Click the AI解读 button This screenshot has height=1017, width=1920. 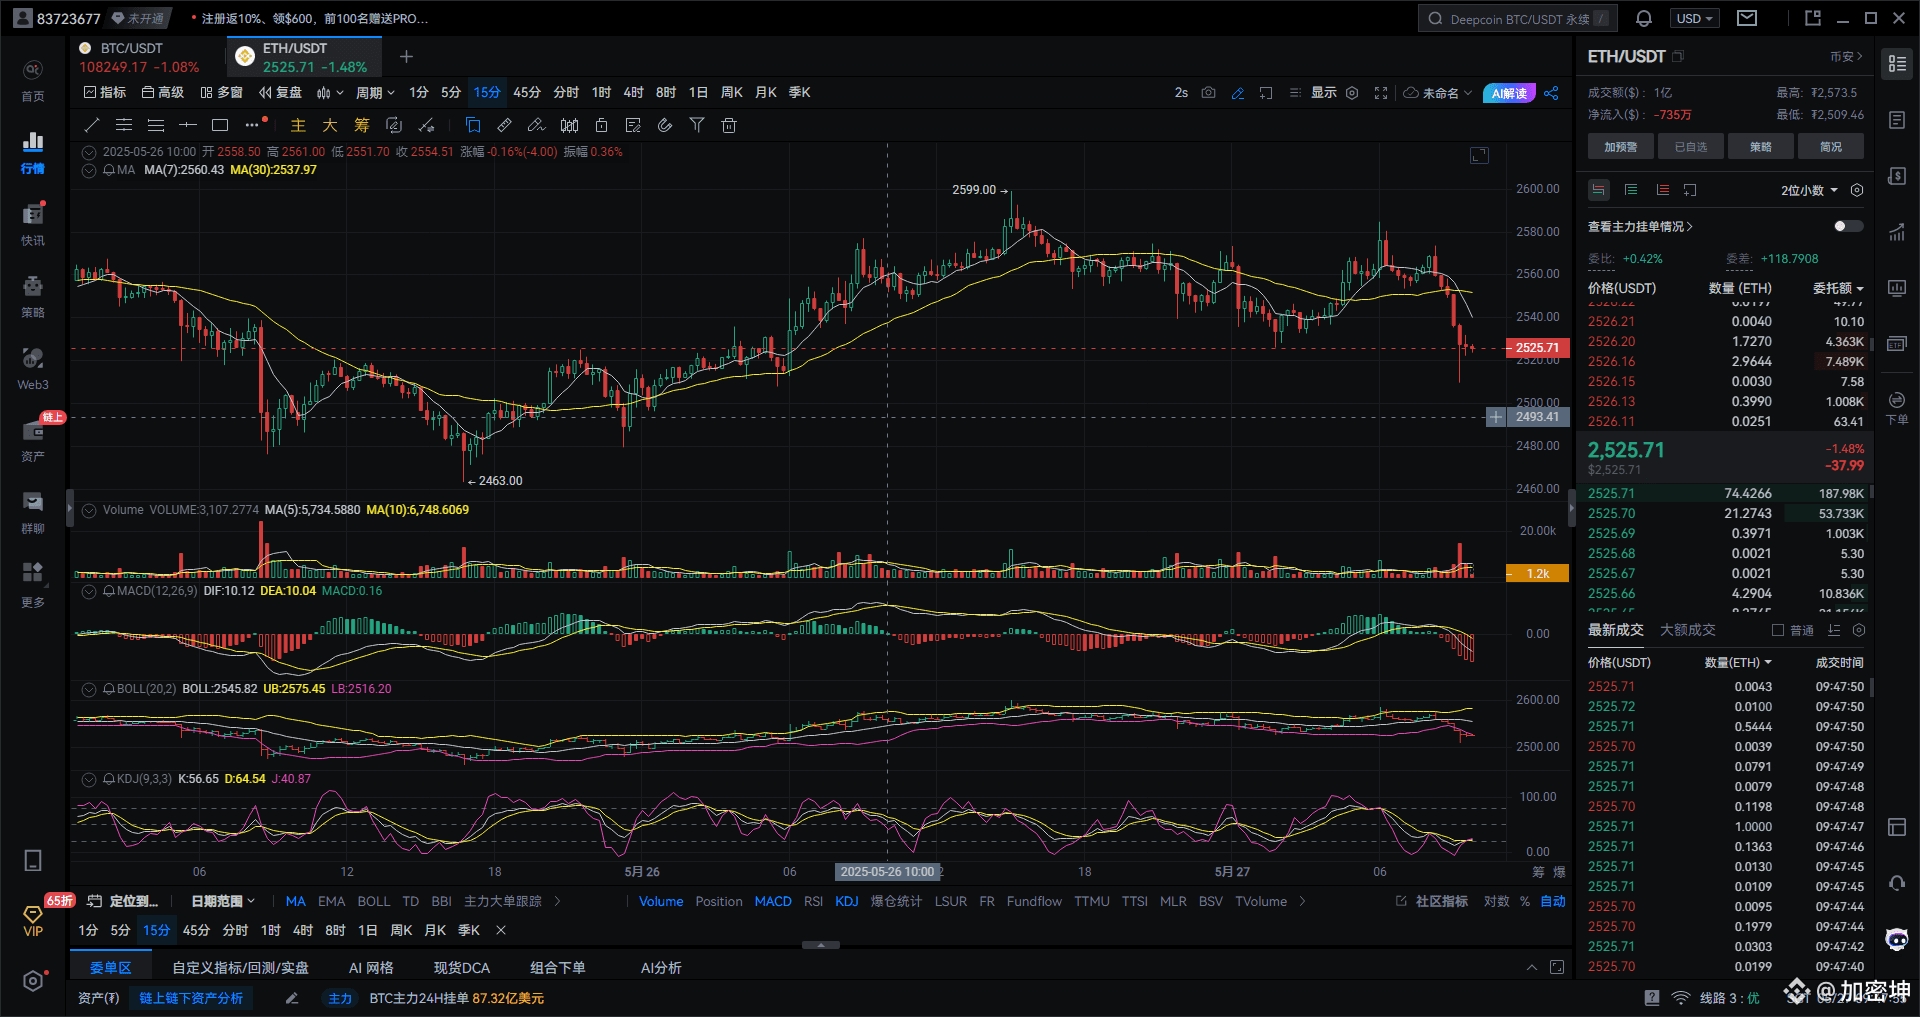pyautogui.click(x=1509, y=93)
